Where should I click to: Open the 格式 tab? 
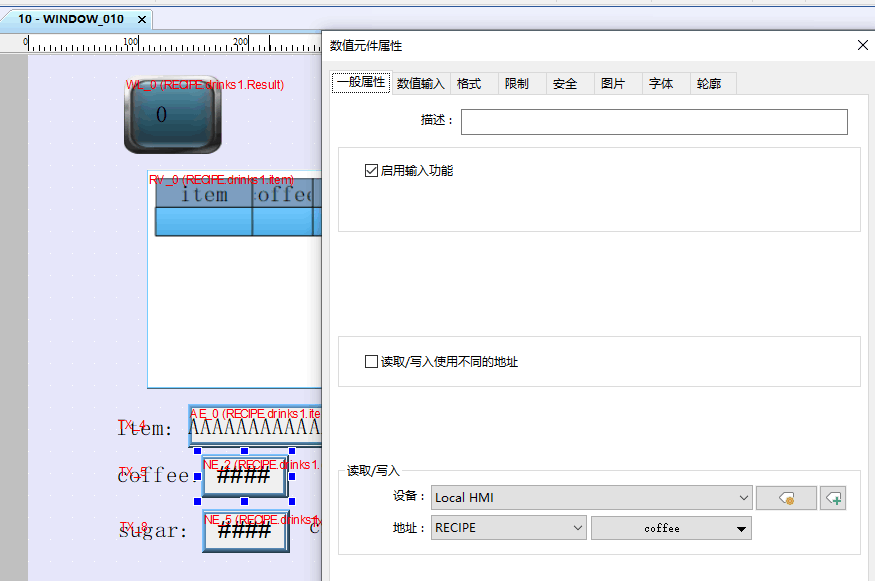coord(469,84)
